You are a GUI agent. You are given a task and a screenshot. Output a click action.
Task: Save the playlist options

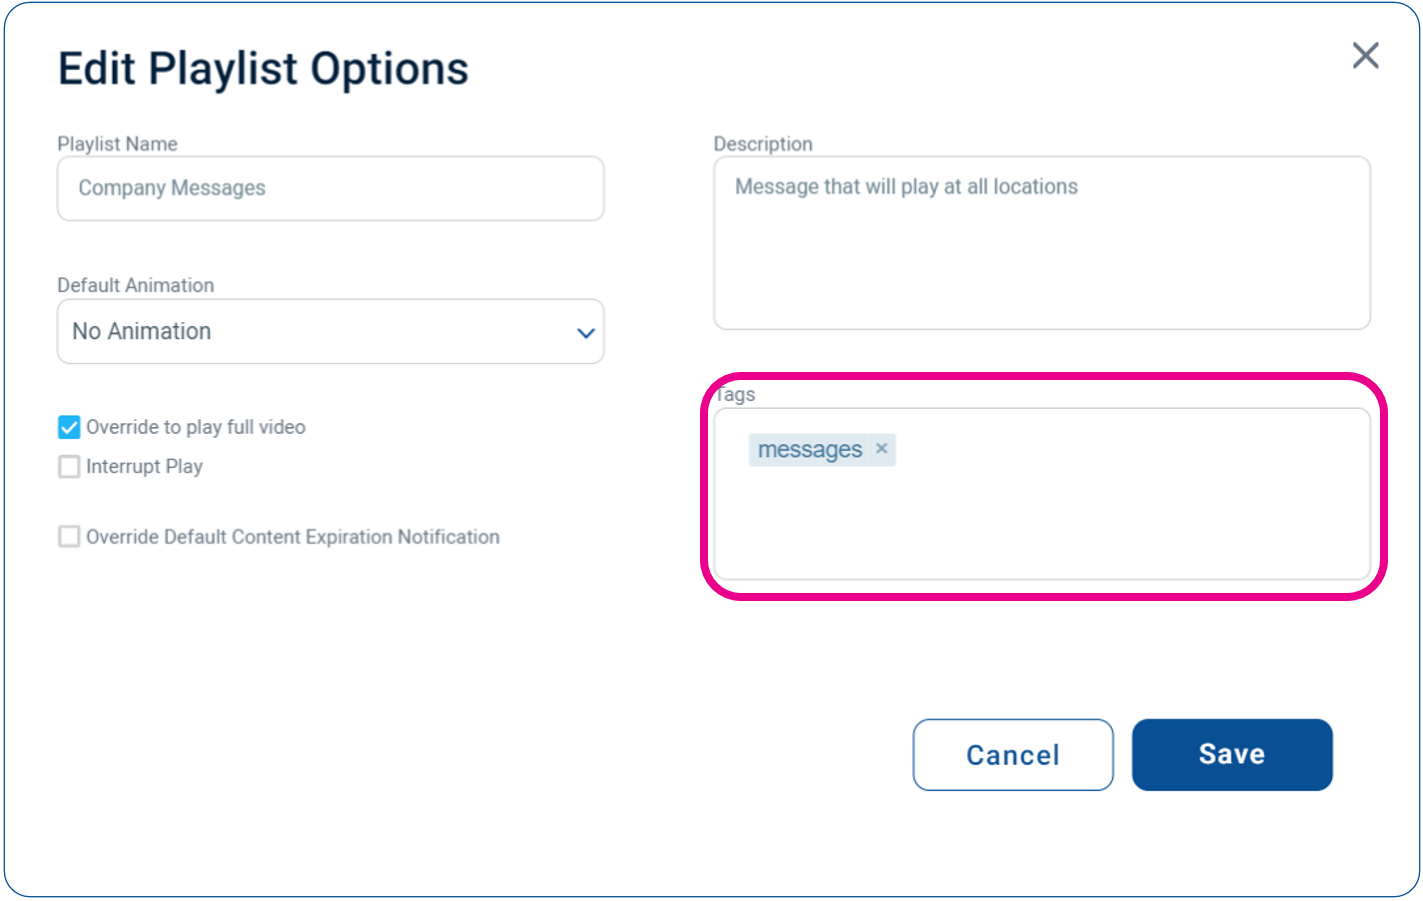[1232, 755]
